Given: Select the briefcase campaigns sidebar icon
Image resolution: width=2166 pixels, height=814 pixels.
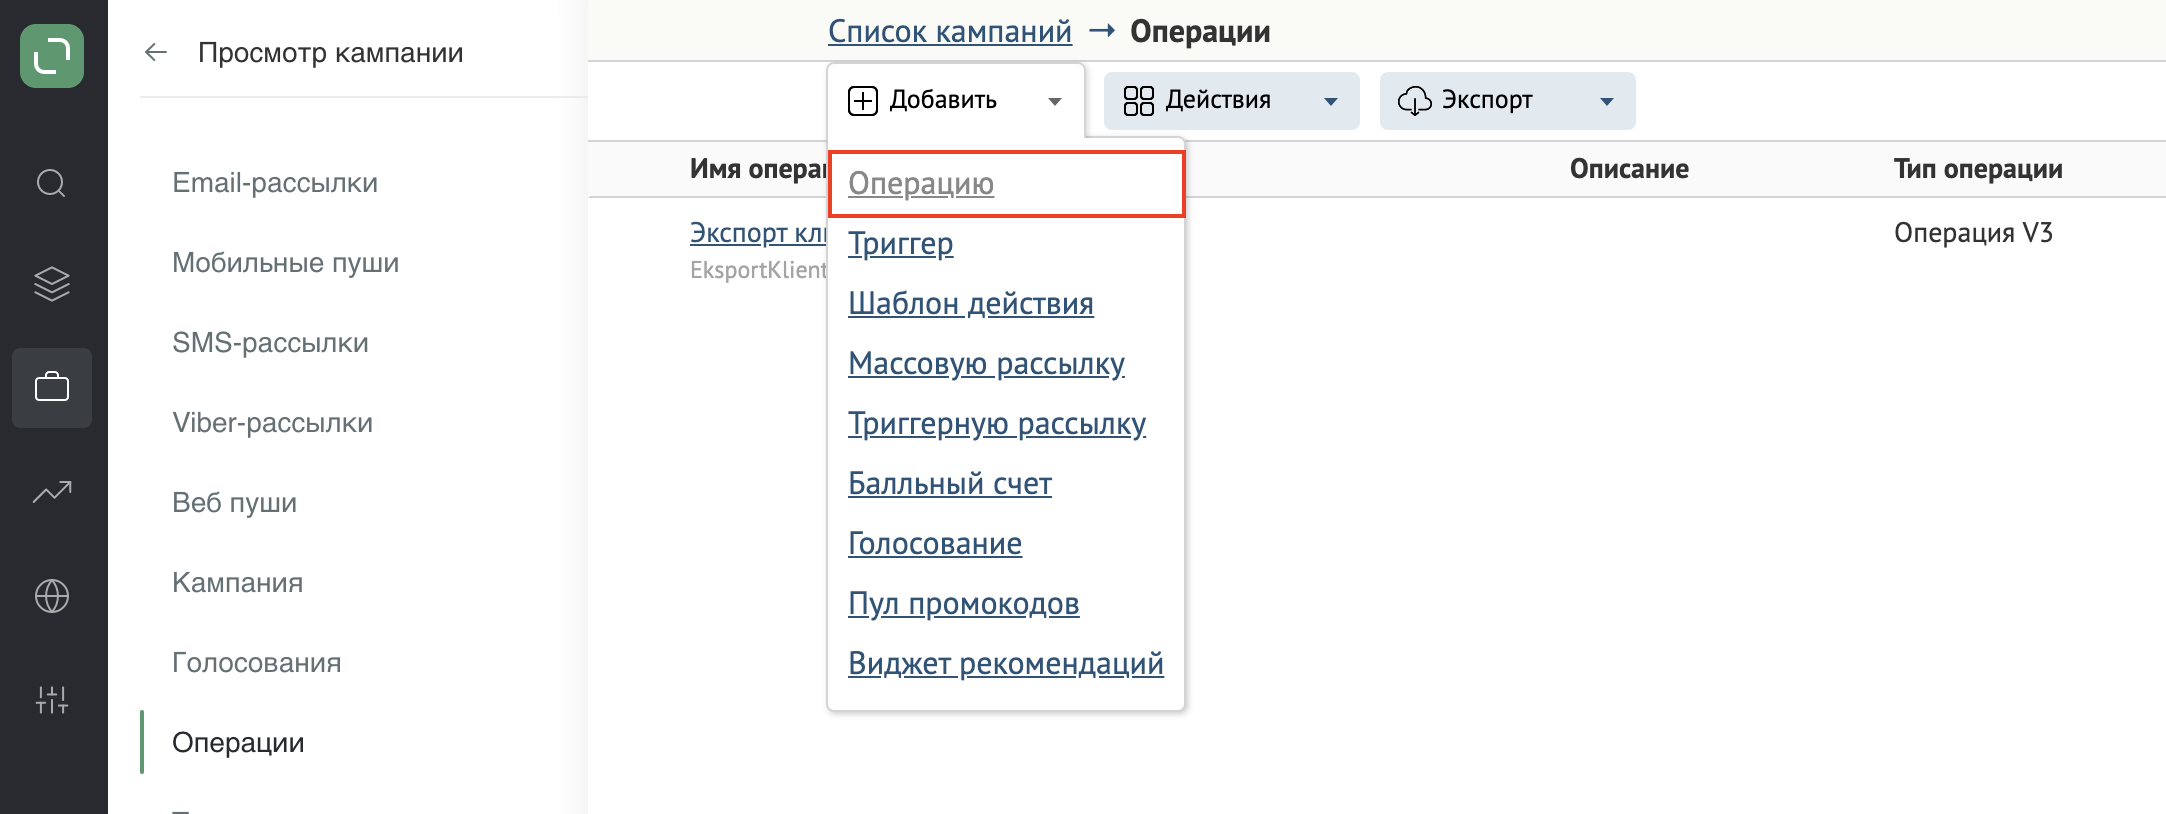Looking at the screenshot, I should (52, 388).
